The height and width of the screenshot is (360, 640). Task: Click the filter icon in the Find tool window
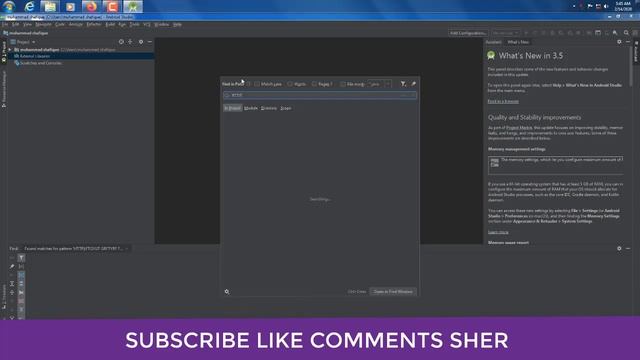tap(21, 258)
